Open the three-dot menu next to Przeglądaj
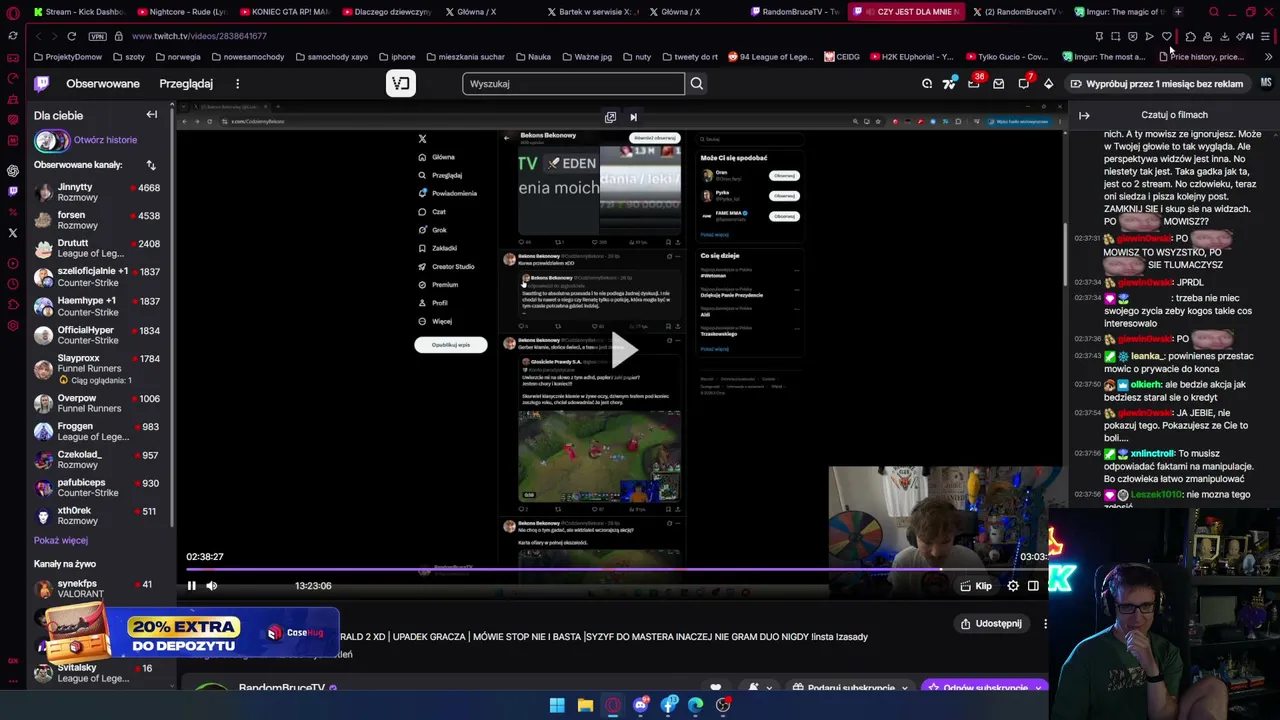 (x=237, y=84)
